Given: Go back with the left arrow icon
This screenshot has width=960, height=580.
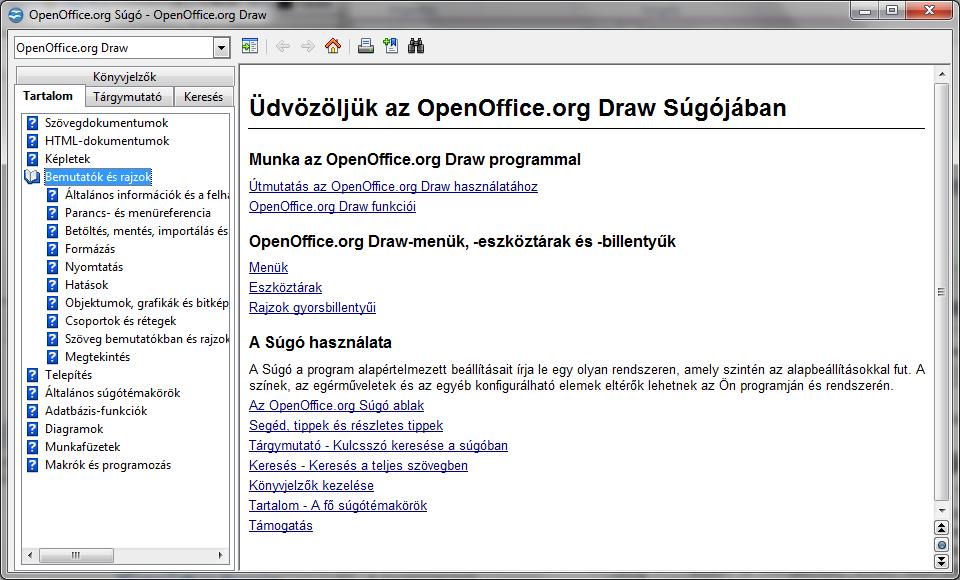Looking at the screenshot, I should point(282,46).
